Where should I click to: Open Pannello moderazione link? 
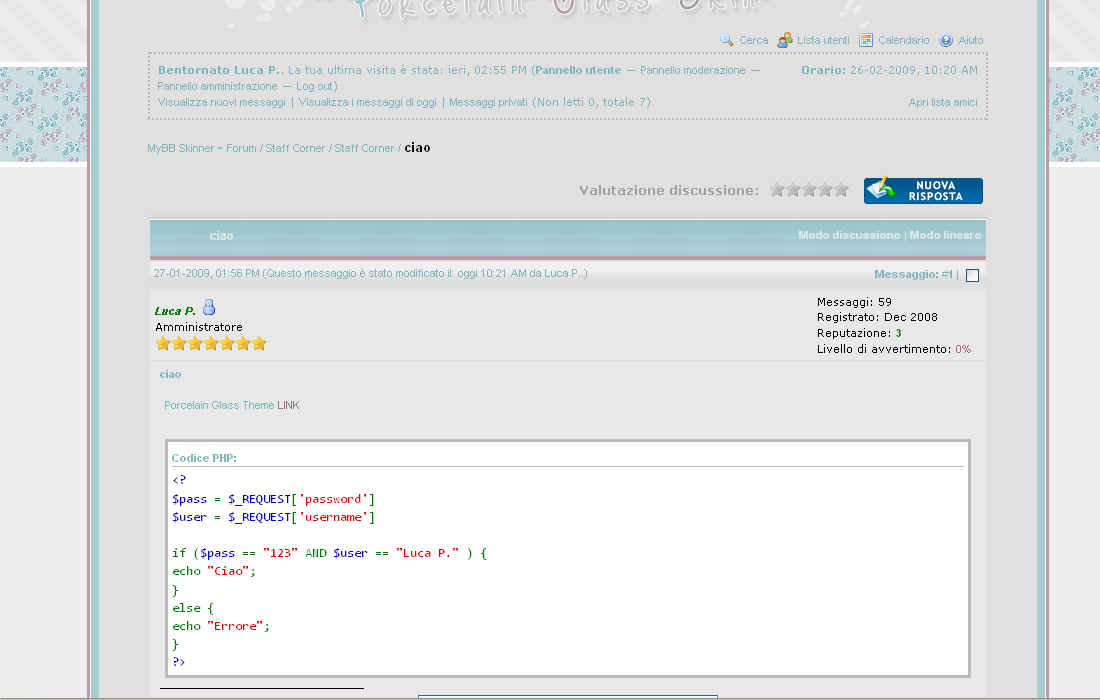[x=693, y=70]
